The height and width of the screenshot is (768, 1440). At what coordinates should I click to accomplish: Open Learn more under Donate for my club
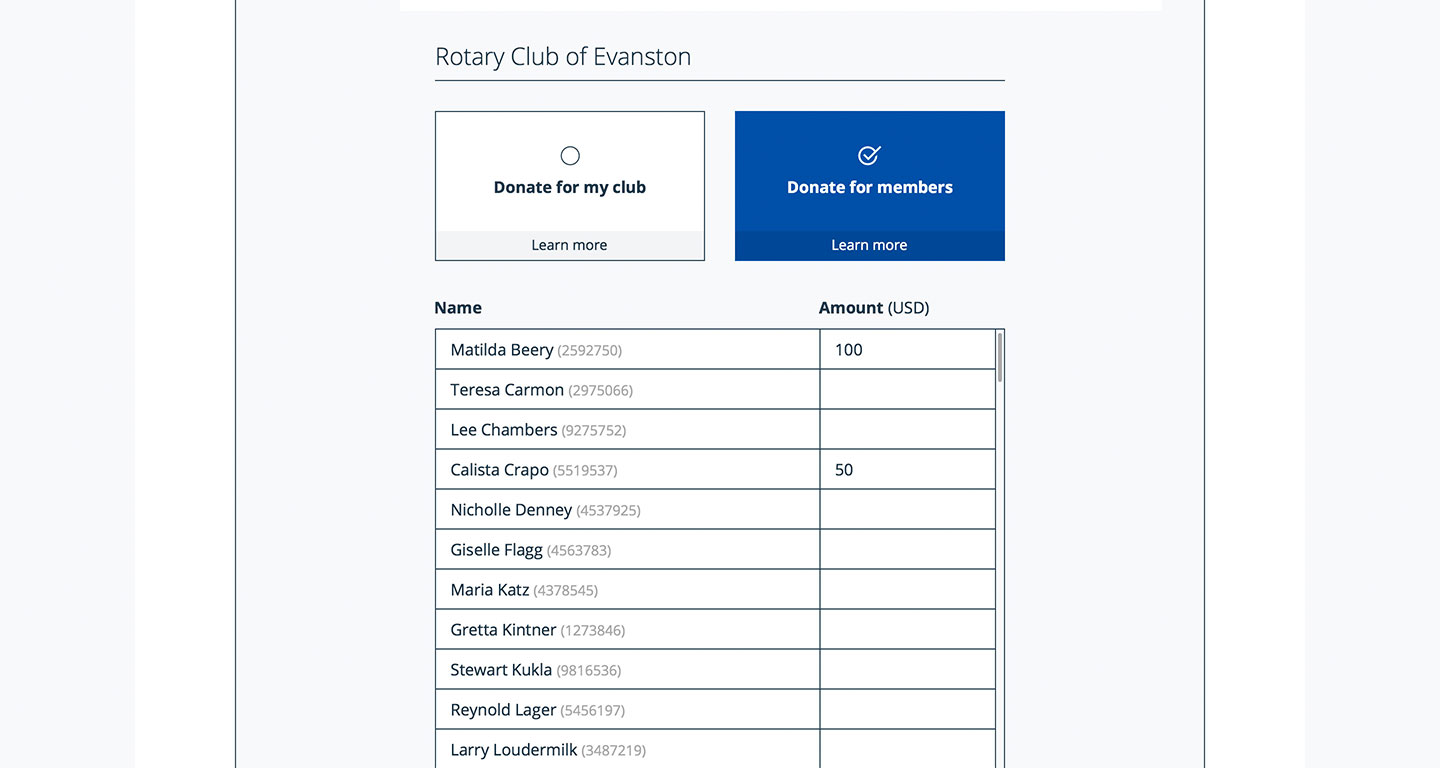pyautogui.click(x=569, y=244)
